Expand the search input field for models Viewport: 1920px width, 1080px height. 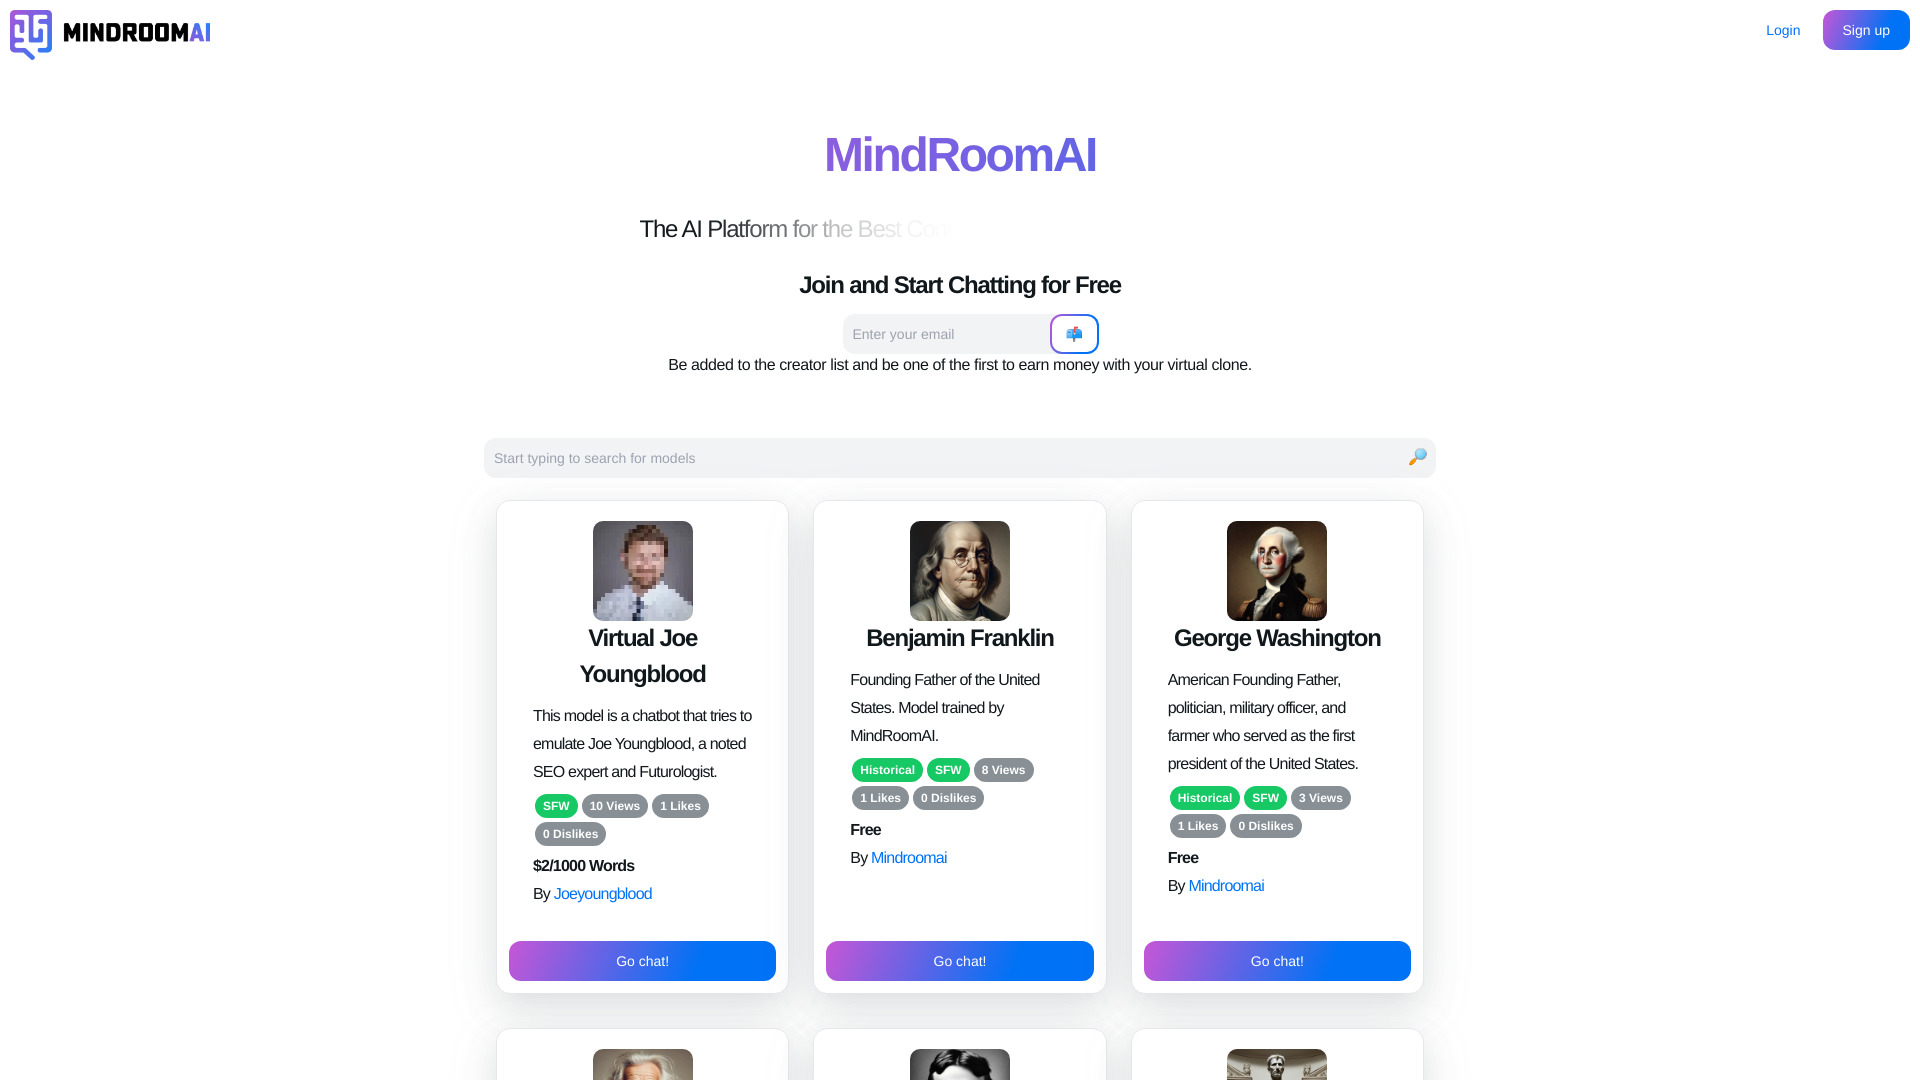click(x=959, y=456)
